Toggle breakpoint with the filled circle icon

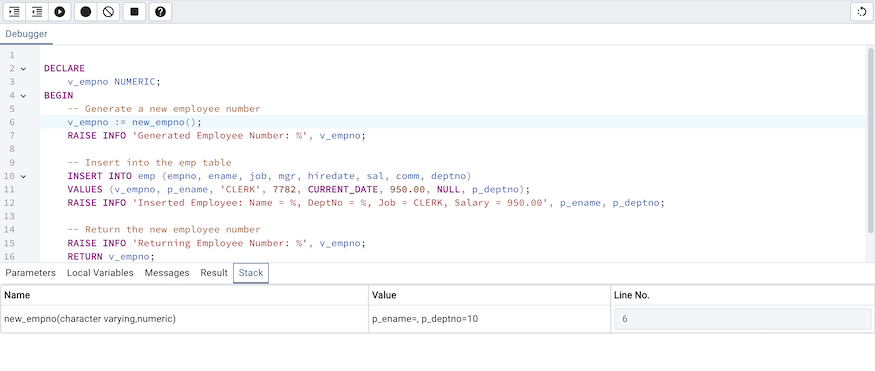pyautogui.click(x=85, y=12)
